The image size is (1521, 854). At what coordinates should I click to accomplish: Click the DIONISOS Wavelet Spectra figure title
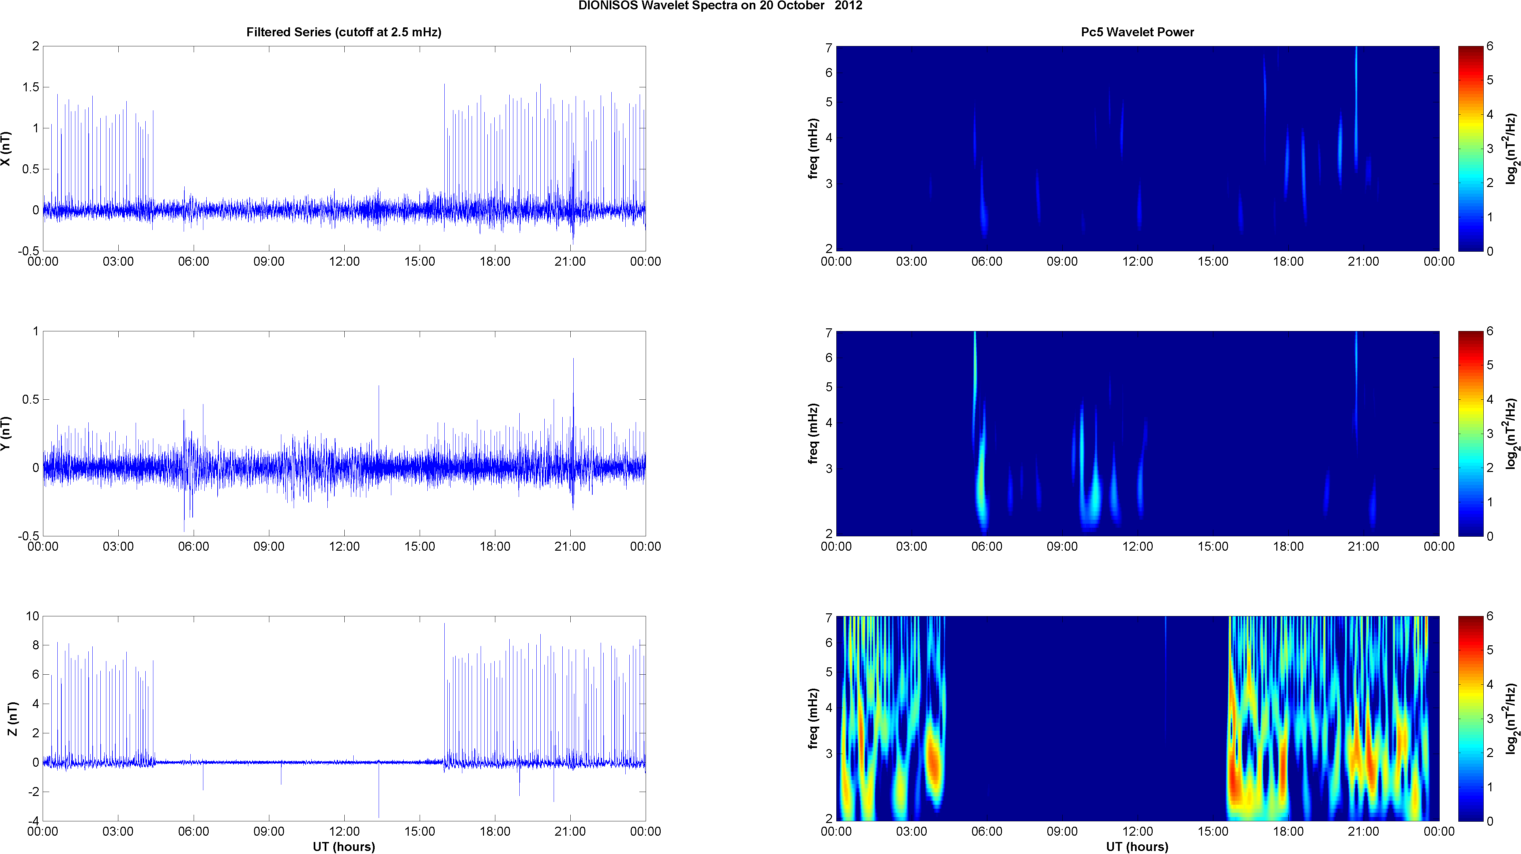(x=720, y=6)
